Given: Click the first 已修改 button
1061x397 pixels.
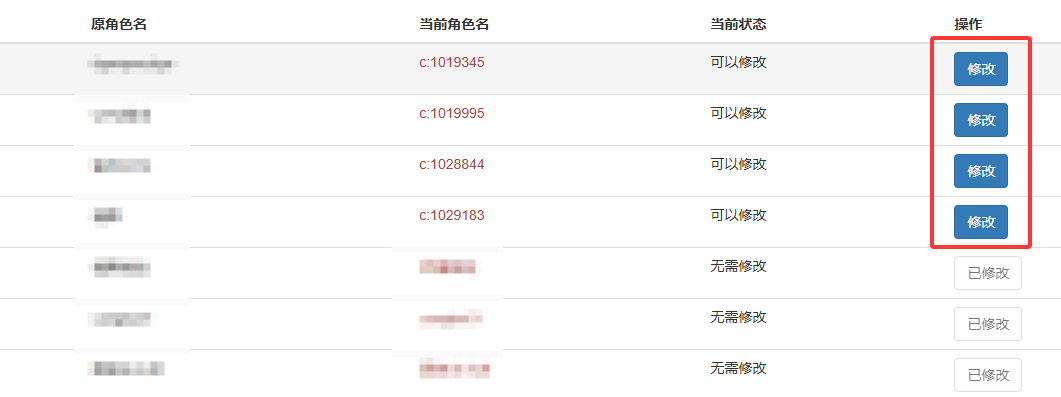Looking at the screenshot, I should 988,273.
